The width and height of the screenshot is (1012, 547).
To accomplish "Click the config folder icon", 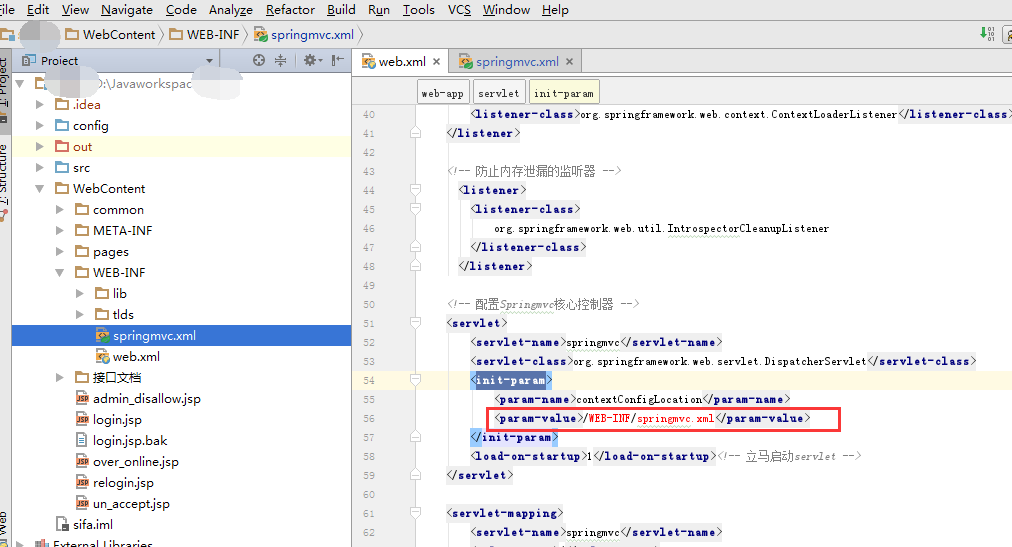I will tap(62, 125).
